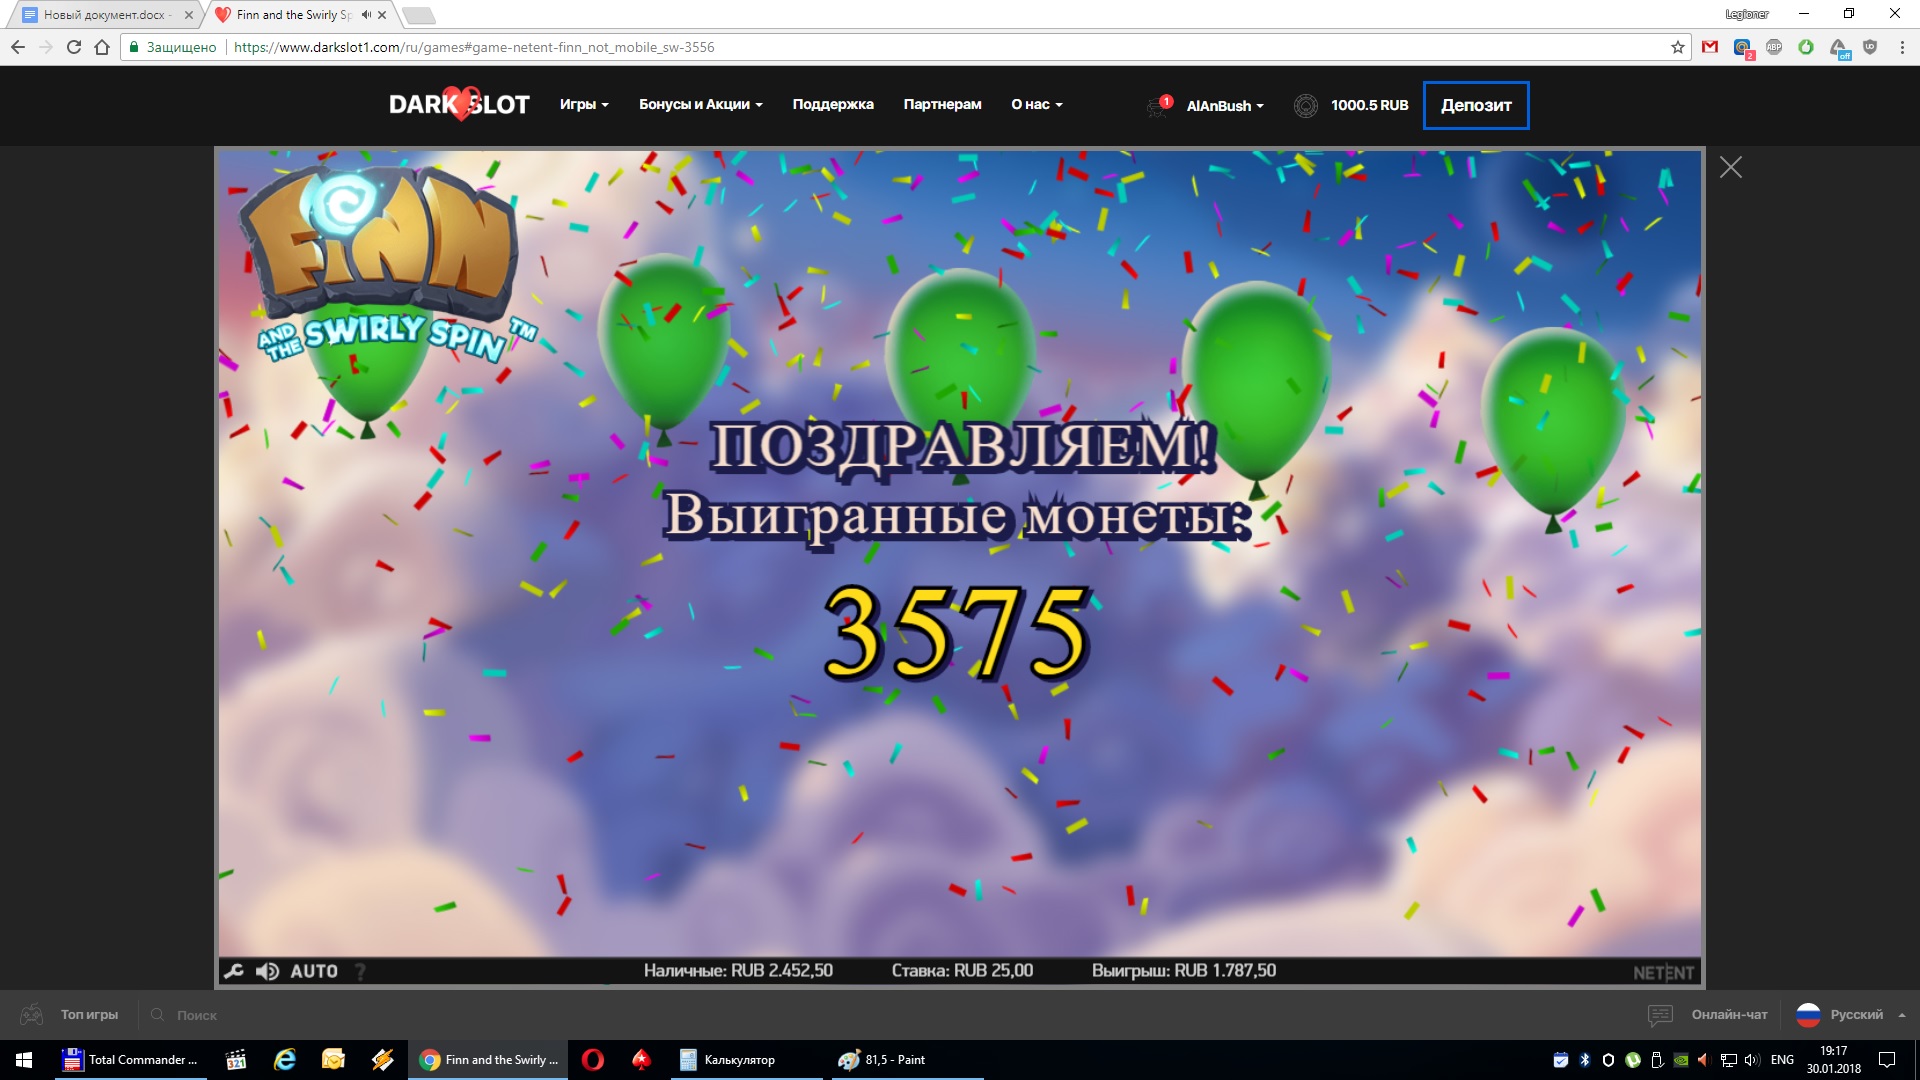This screenshot has height=1080, width=1920.
Task: Switch to Chrome Finn and the Swirly taskbar item
Action: [x=490, y=1060]
